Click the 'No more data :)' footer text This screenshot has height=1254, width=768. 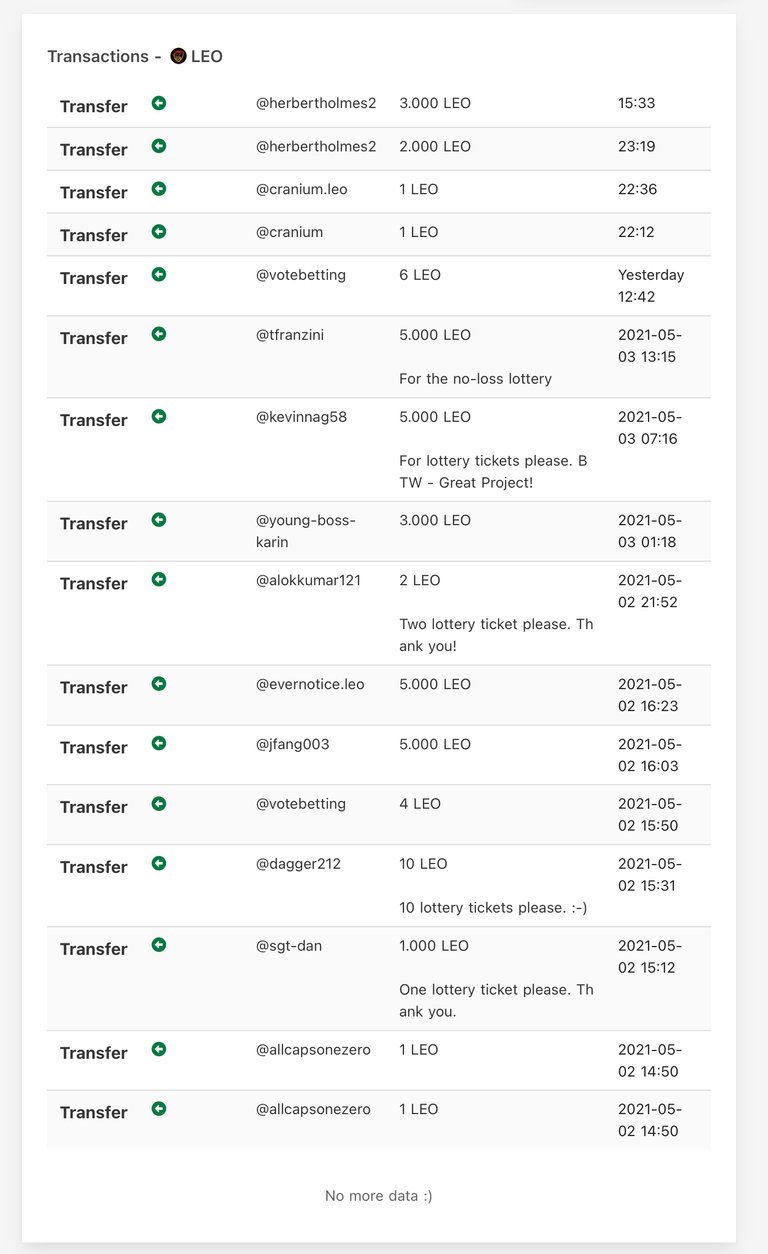click(x=379, y=1196)
